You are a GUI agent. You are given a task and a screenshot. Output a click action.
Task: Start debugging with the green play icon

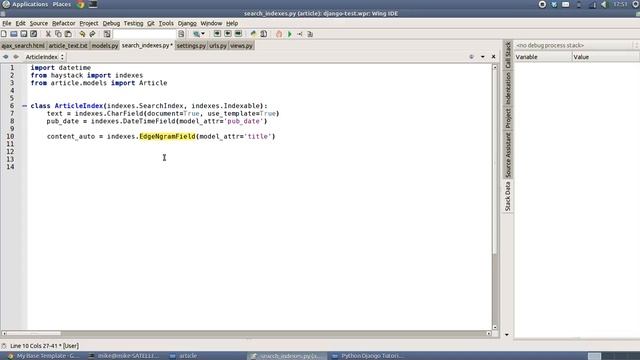[x=289, y=34]
